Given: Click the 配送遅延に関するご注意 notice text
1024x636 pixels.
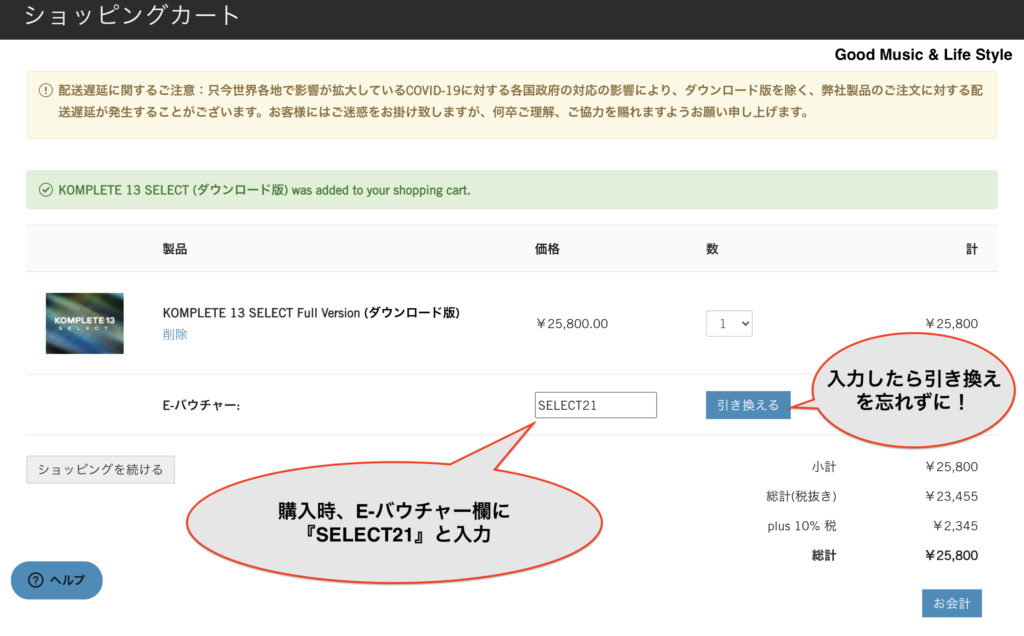Looking at the screenshot, I should (520, 101).
